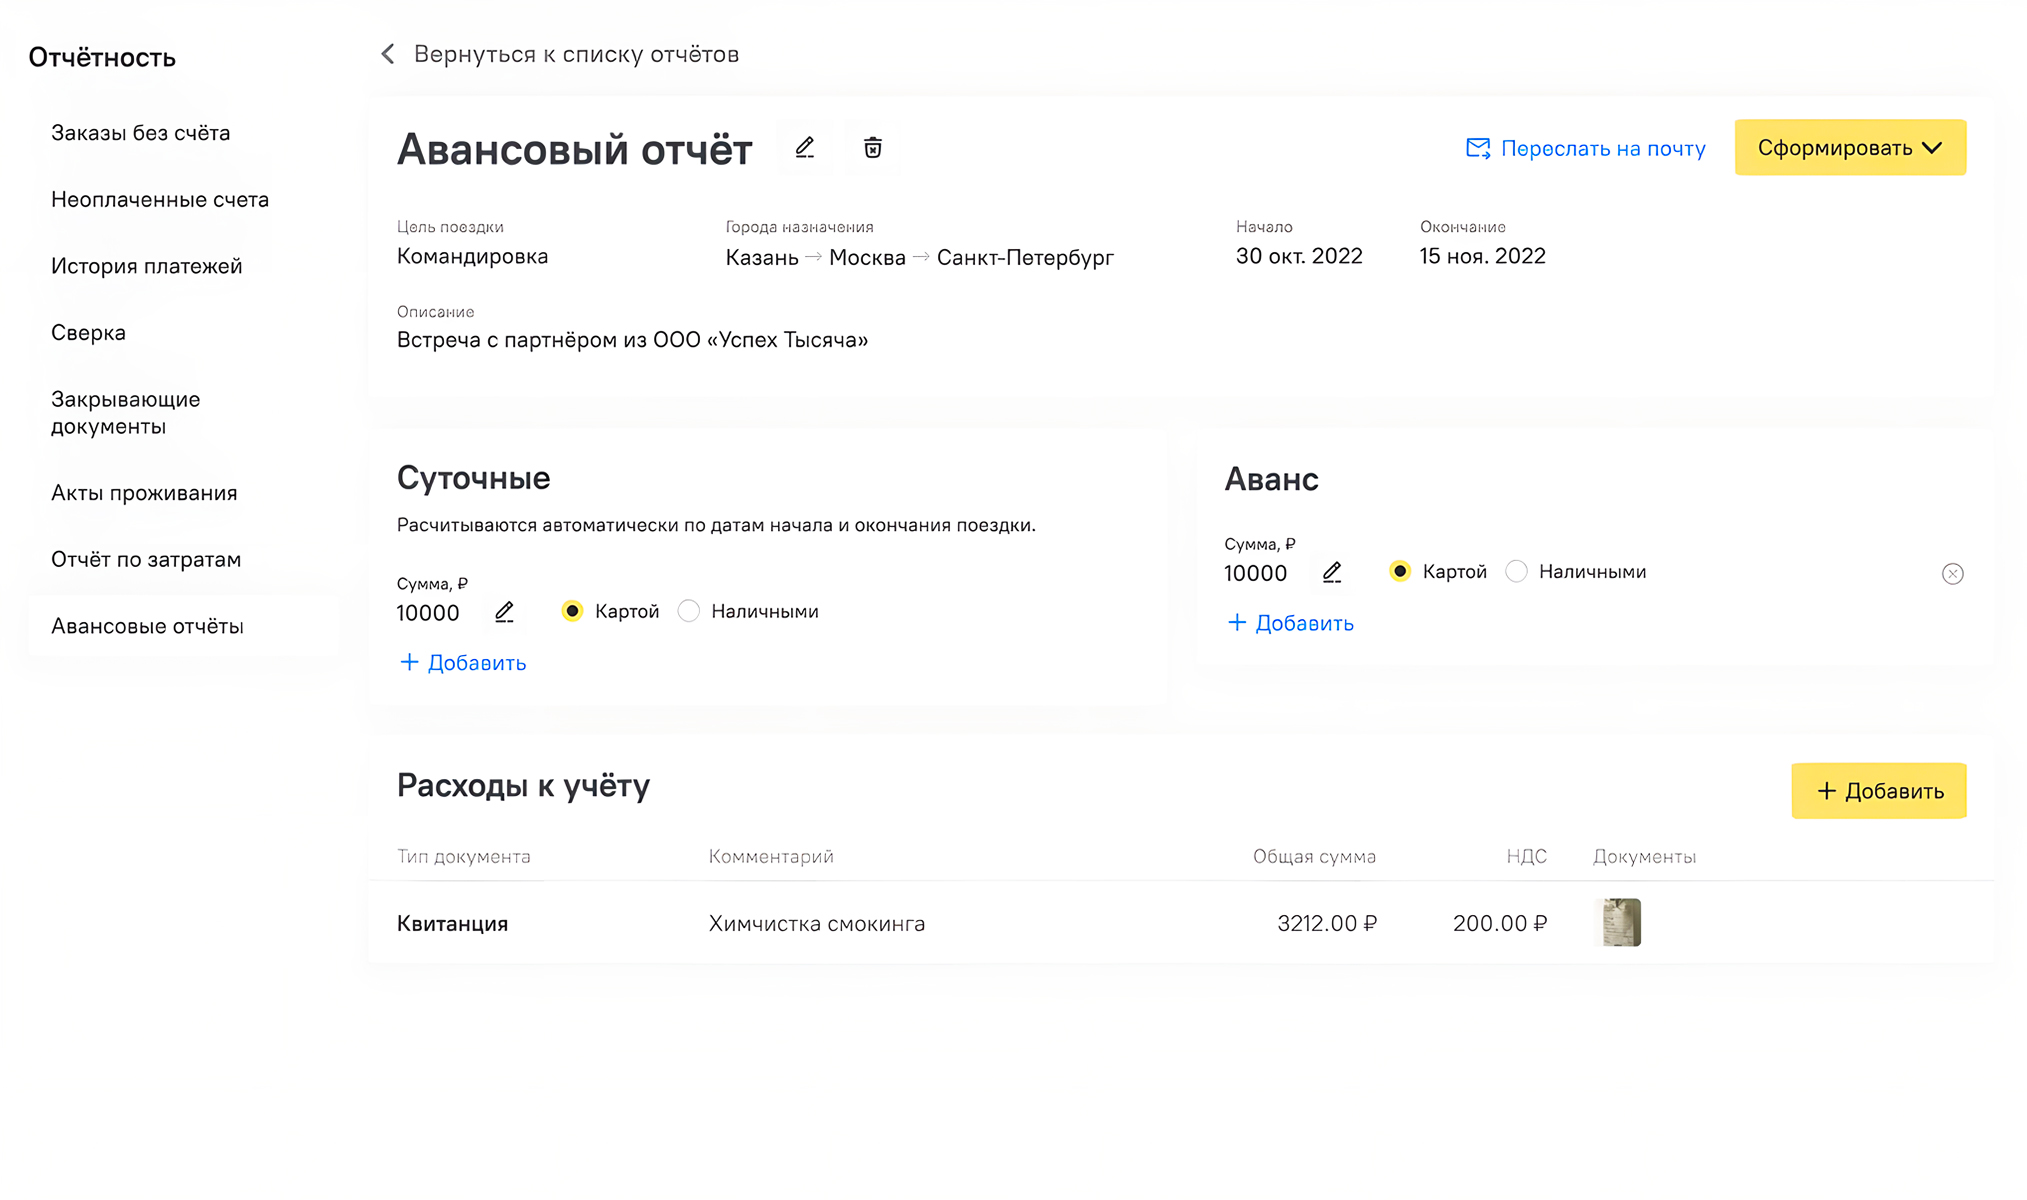Screen dimensions: 2027x1200
Task: Expand the Сформировать dropdown button
Action: (1850, 148)
